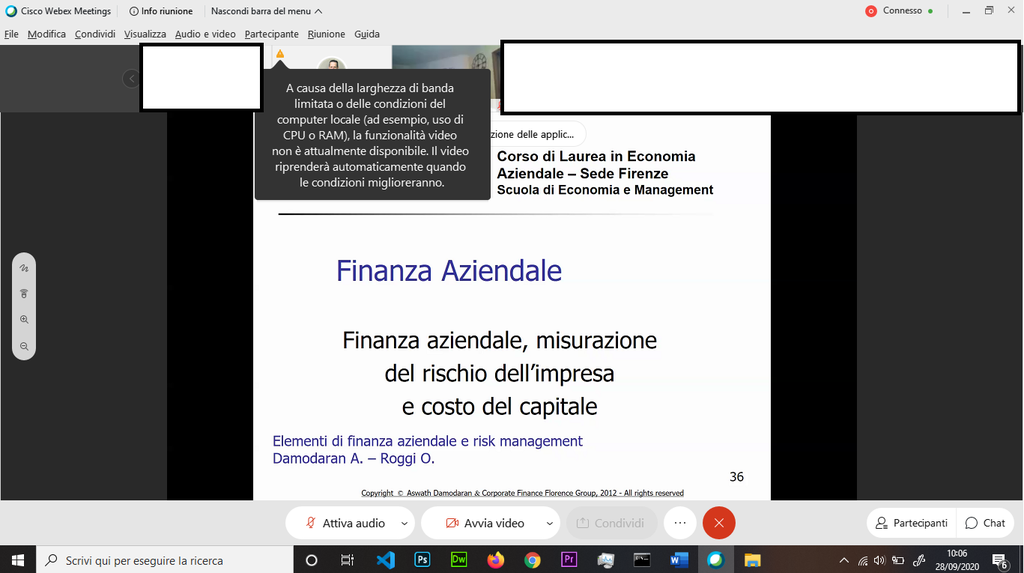Open the Windows Start menu
Screen dimensions: 1024x573
[18, 560]
